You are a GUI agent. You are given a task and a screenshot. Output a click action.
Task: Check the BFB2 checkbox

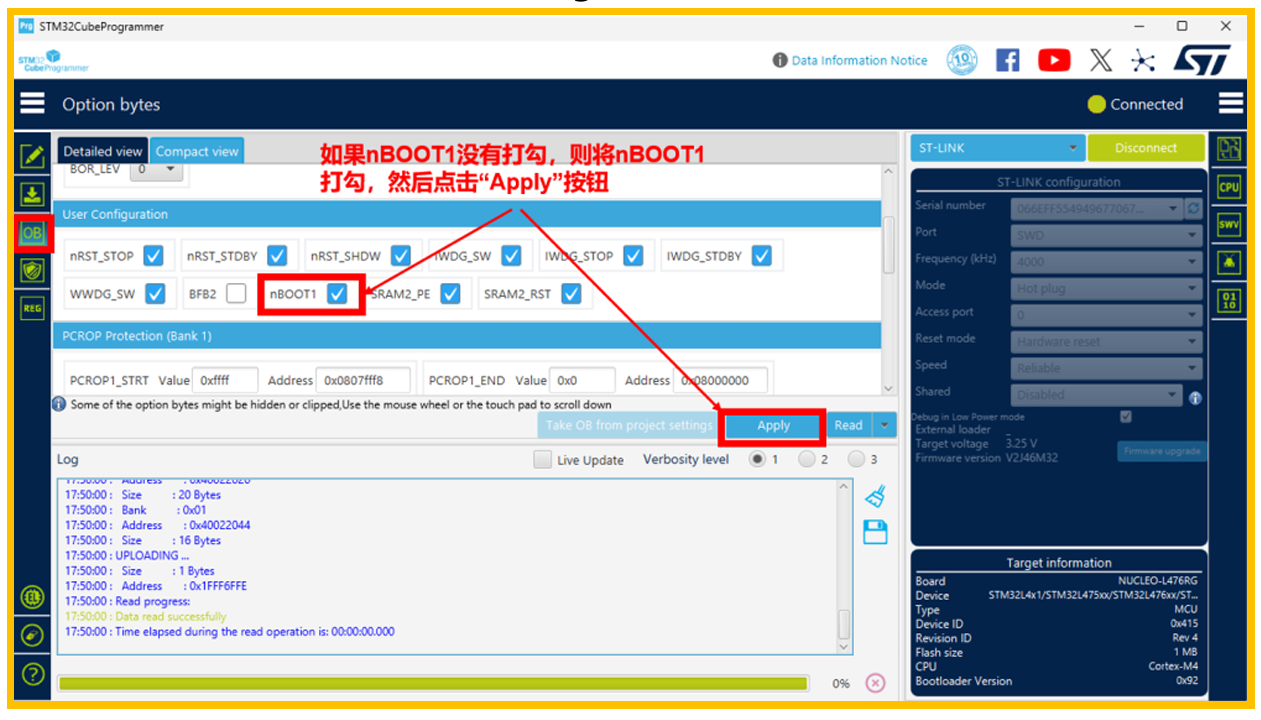click(x=236, y=294)
